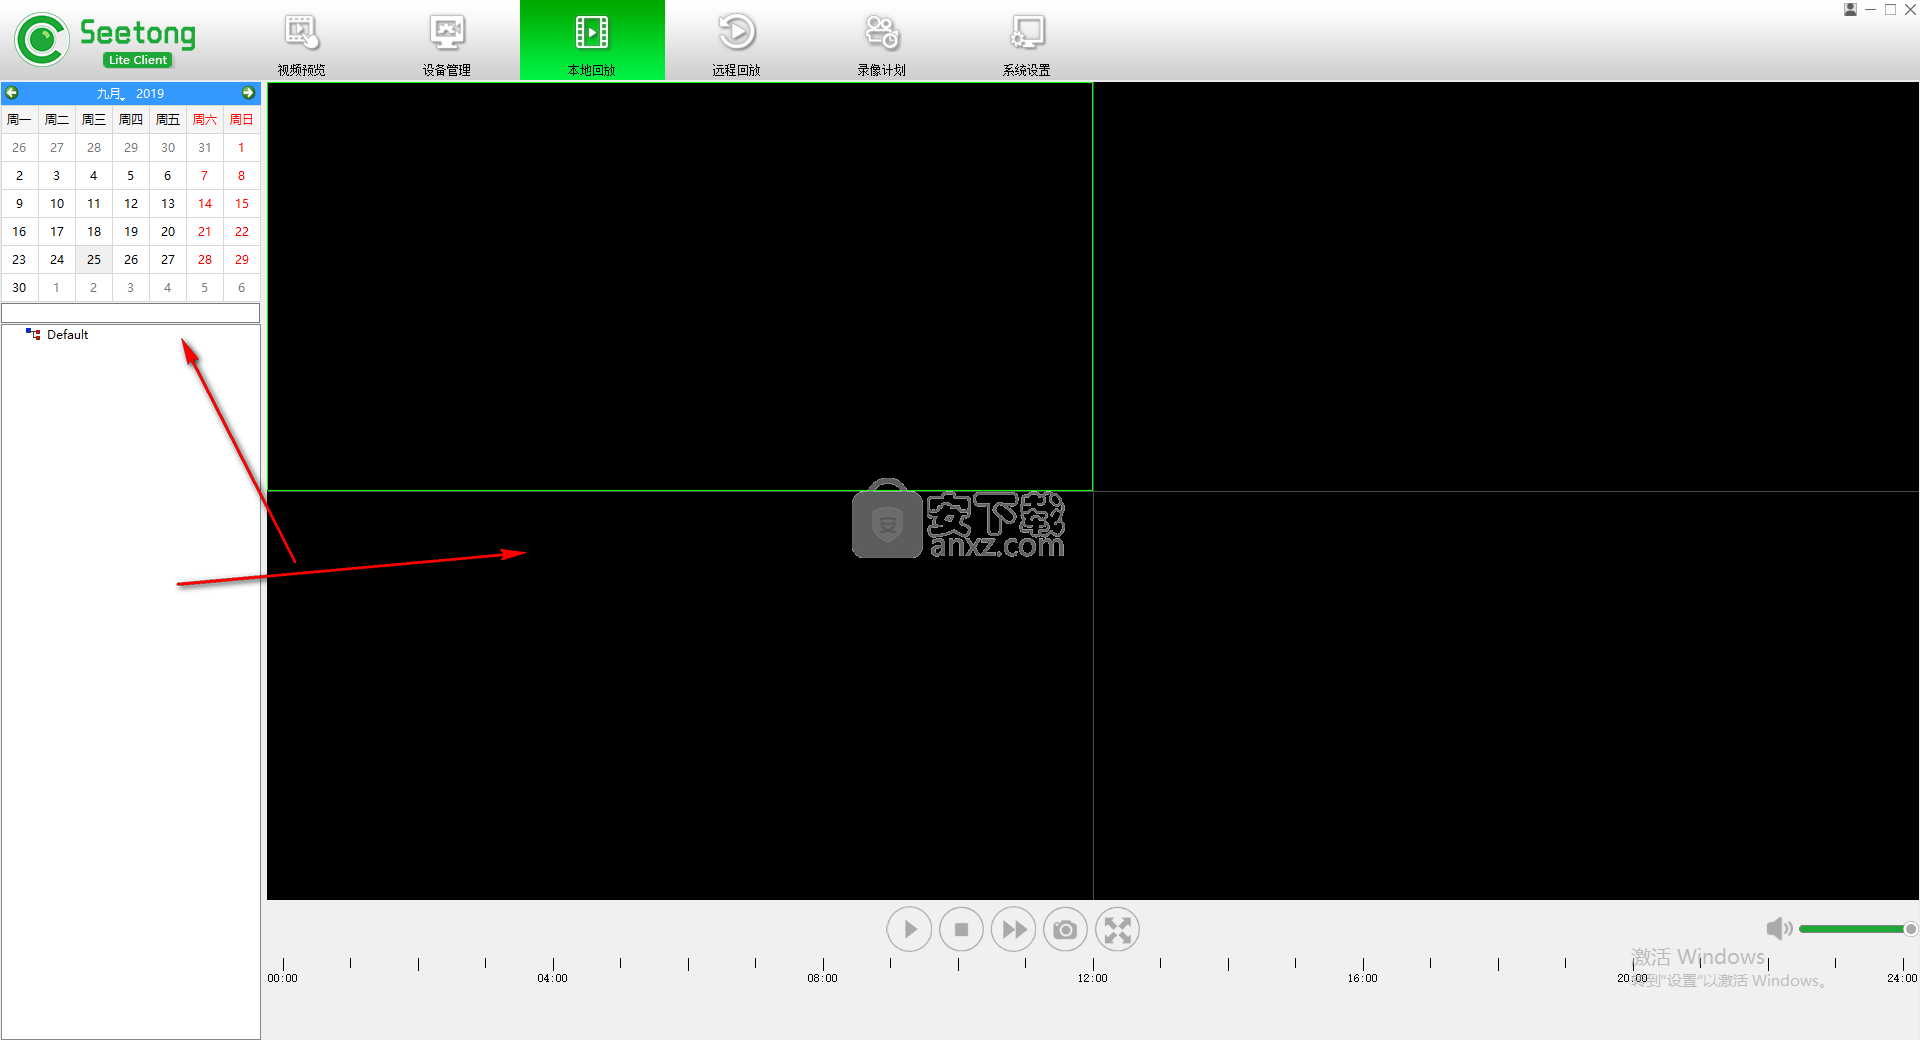Close the Seetong window

tap(1910, 9)
